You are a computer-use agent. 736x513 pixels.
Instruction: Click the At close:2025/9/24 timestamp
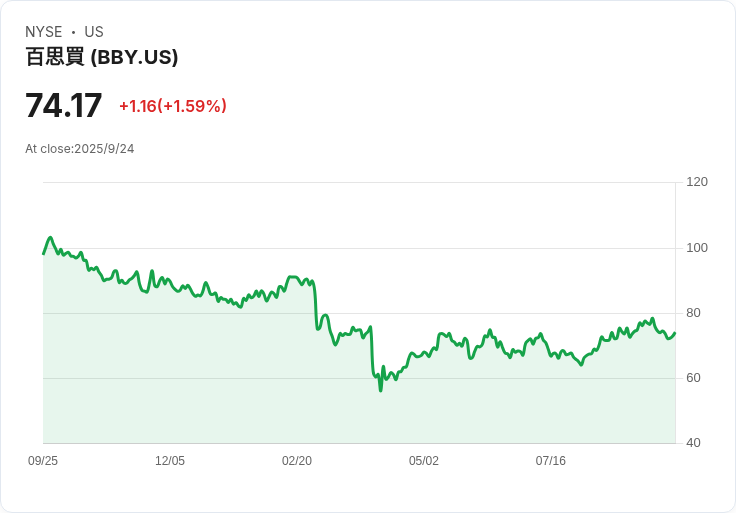[80, 149]
